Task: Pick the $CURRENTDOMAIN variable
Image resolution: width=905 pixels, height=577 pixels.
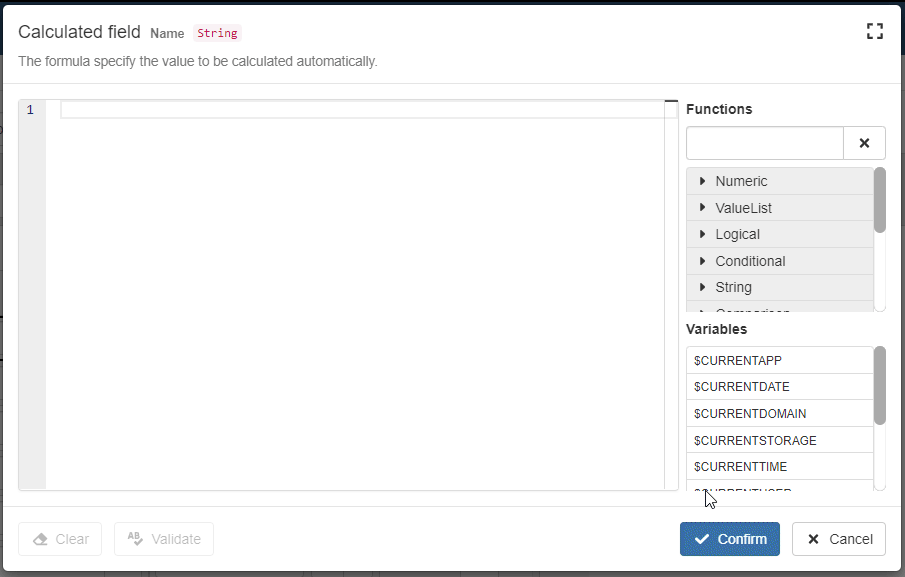Action: pyautogui.click(x=749, y=414)
